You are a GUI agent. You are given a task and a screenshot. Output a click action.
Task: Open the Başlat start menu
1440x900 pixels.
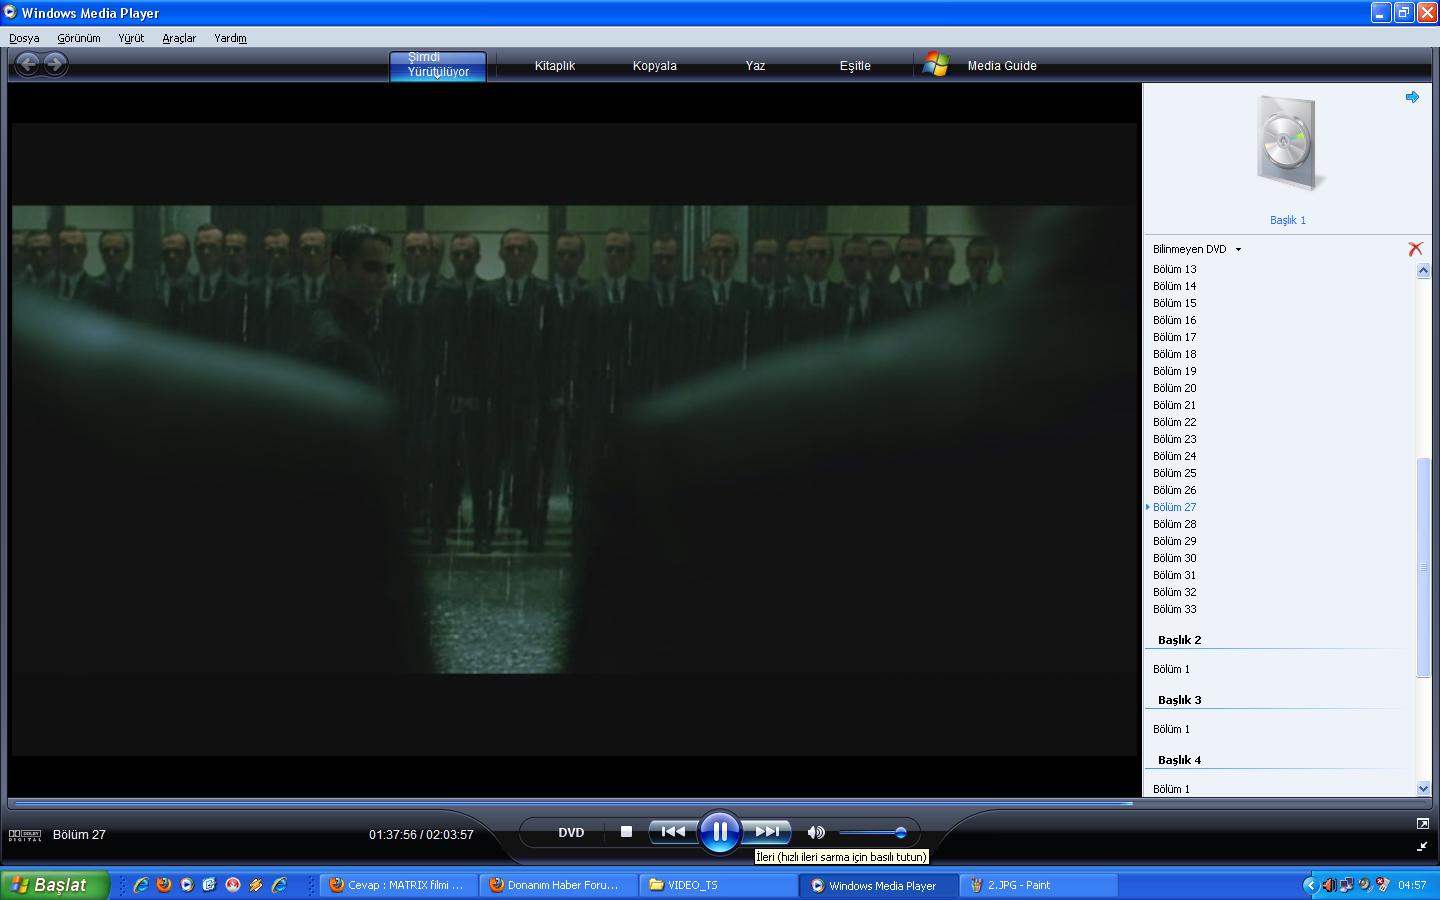click(x=54, y=885)
